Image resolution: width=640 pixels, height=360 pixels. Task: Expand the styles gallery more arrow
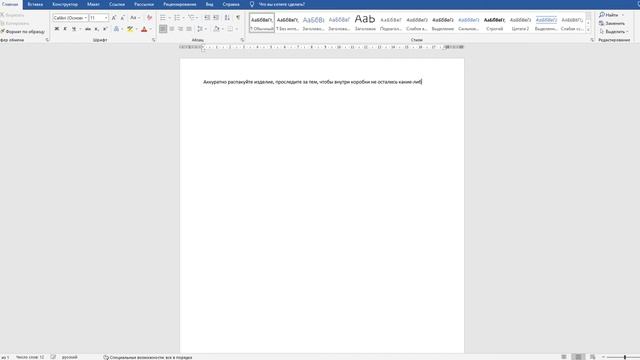coord(588,30)
